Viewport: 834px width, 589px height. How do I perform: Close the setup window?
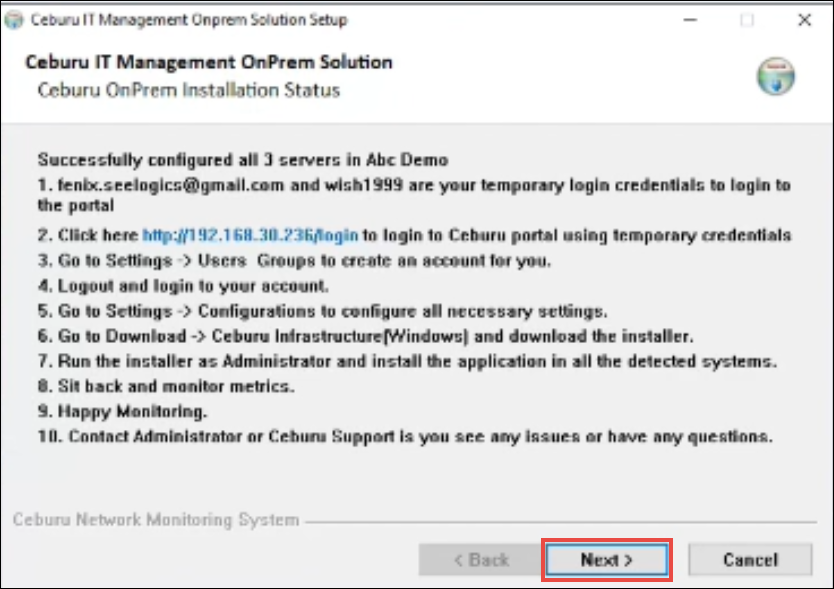click(805, 20)
